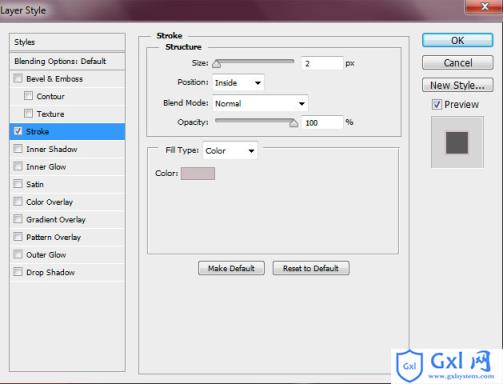Select the Outer Glow style entry
Screen dimensions: 503x384
pyautogui.click(x=67, y=255)
